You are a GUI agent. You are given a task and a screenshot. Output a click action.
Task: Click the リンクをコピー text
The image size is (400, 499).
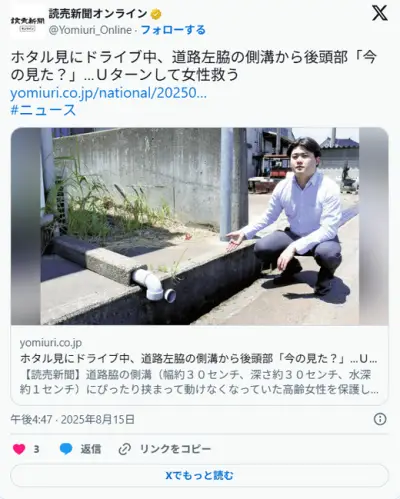coord(175,449)
